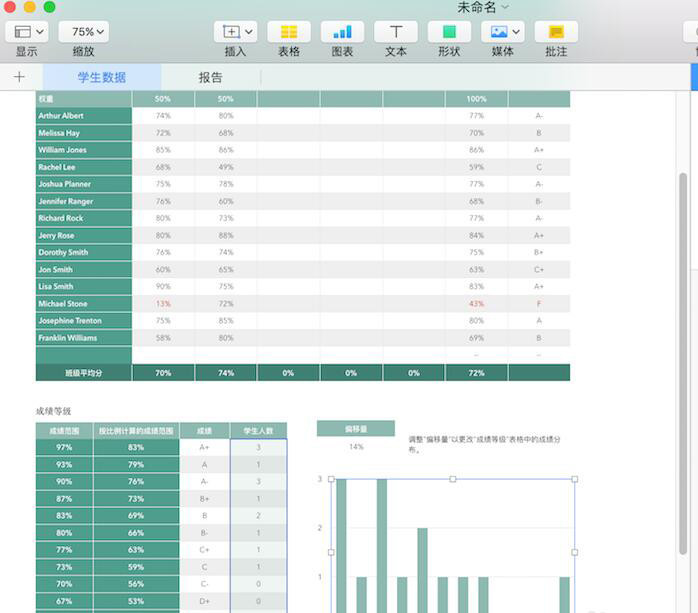Select the Lisa Smith row header
This screenshot has width=698, height=613.
pyautogui.click(x=84, y=287)
